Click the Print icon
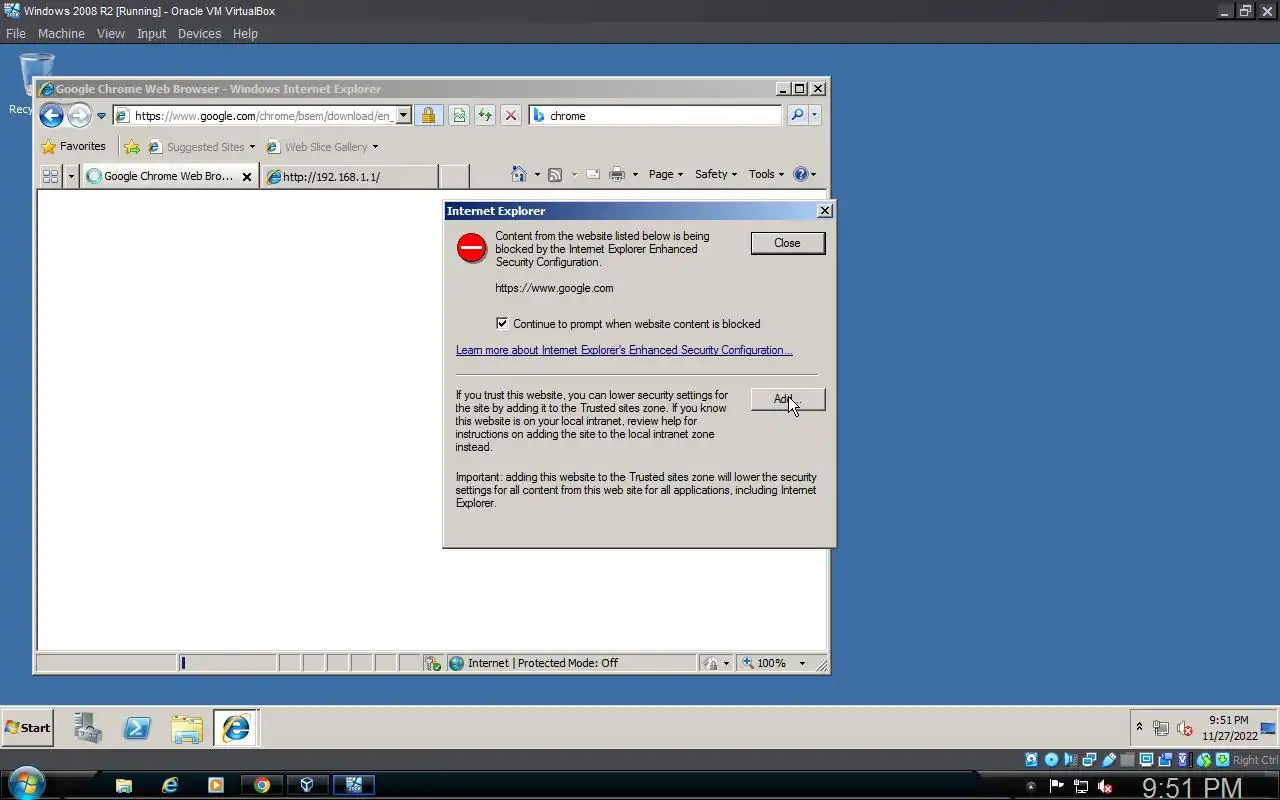 pos(617,174)
